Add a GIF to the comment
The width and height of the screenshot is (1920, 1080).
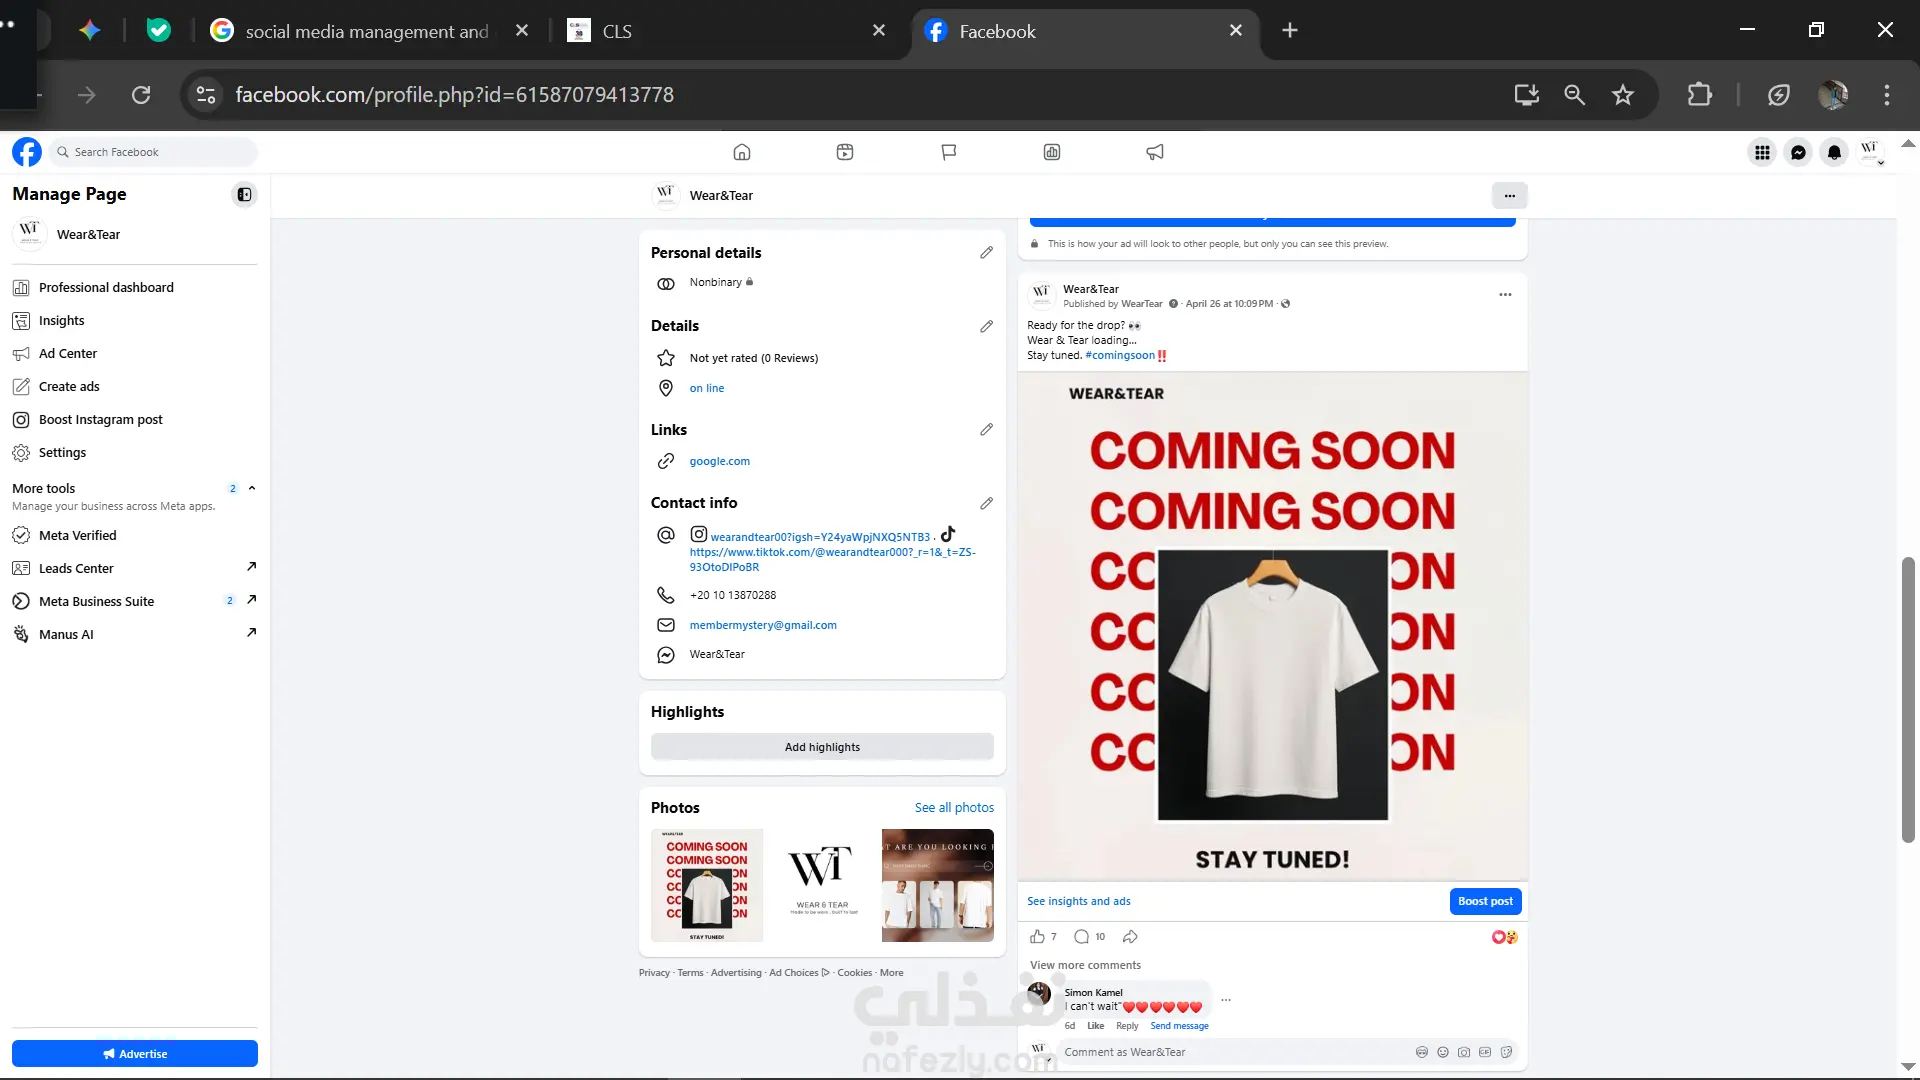(x=1485, y=1052)
